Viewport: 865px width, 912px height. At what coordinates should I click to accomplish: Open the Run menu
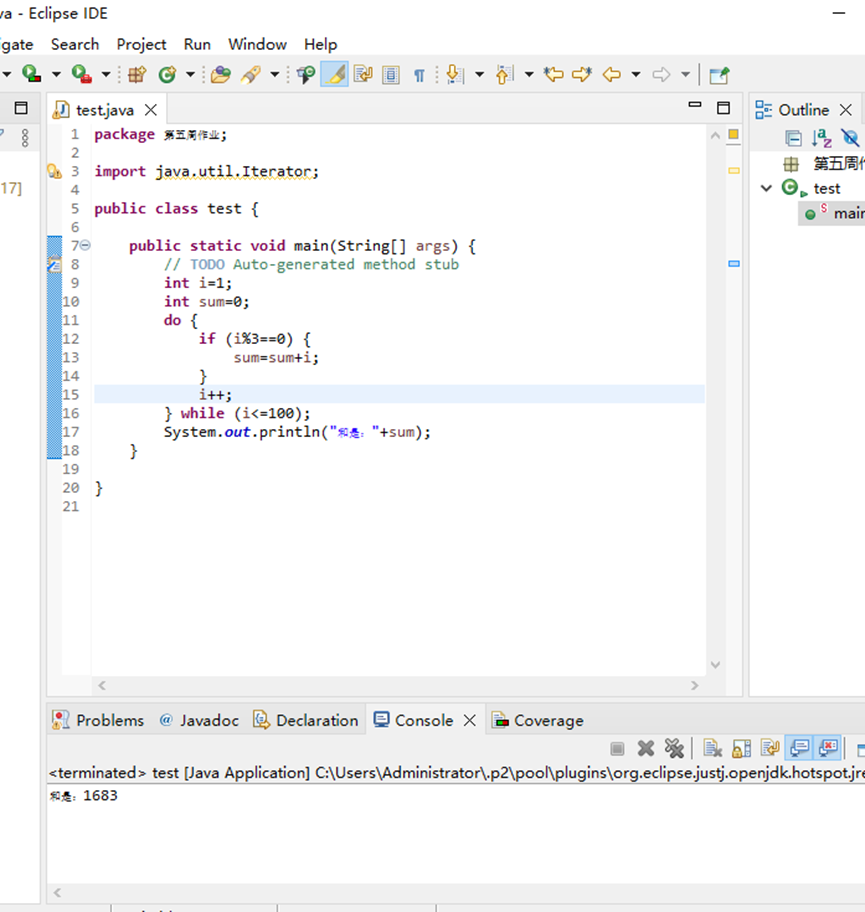(197, 44)
